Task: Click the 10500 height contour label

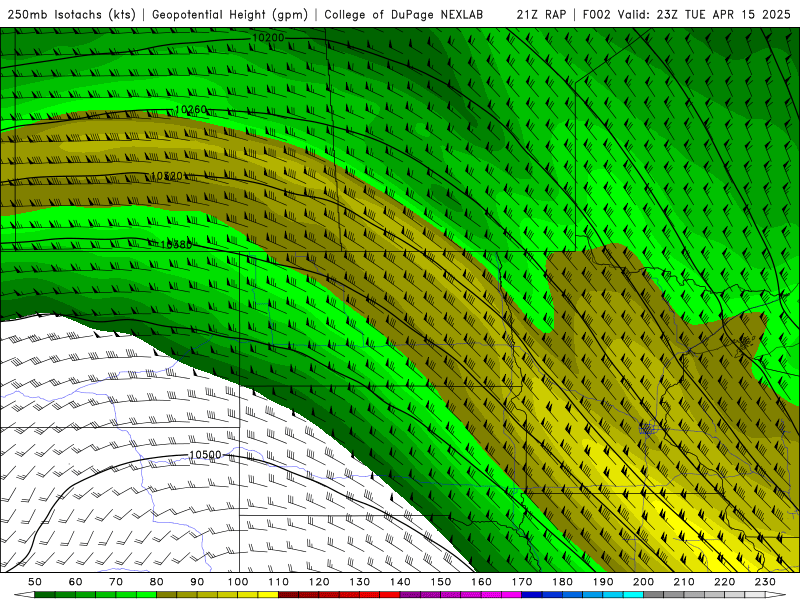Action: click(x=205, y=455)
